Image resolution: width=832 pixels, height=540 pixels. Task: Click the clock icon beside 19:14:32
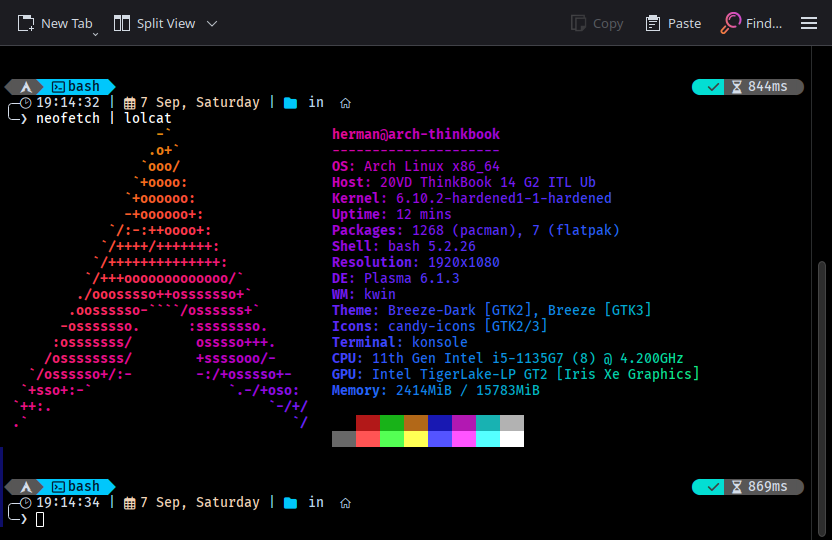[25, 102]
